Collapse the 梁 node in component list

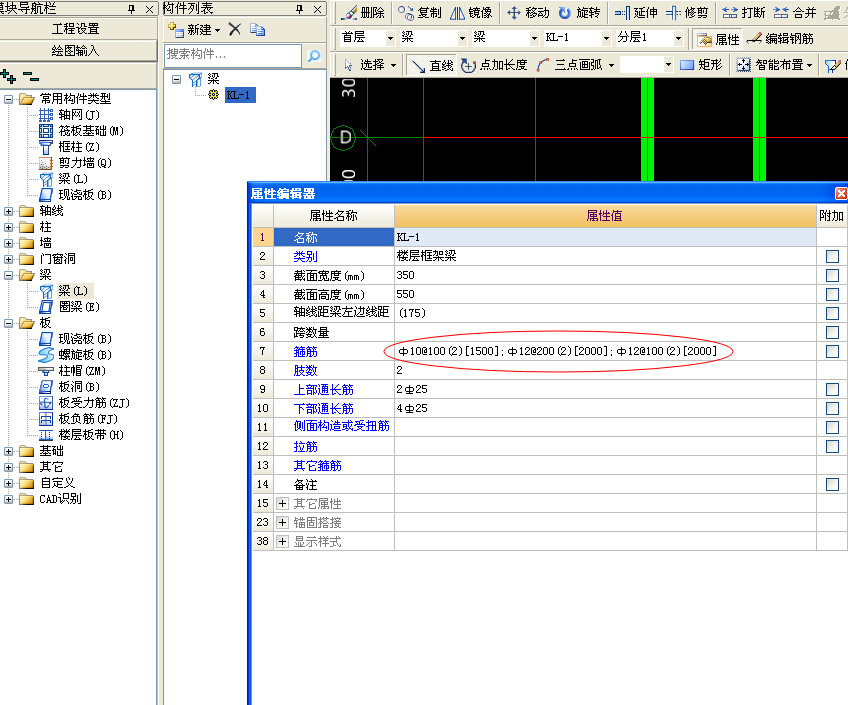(x=176, y=79)
